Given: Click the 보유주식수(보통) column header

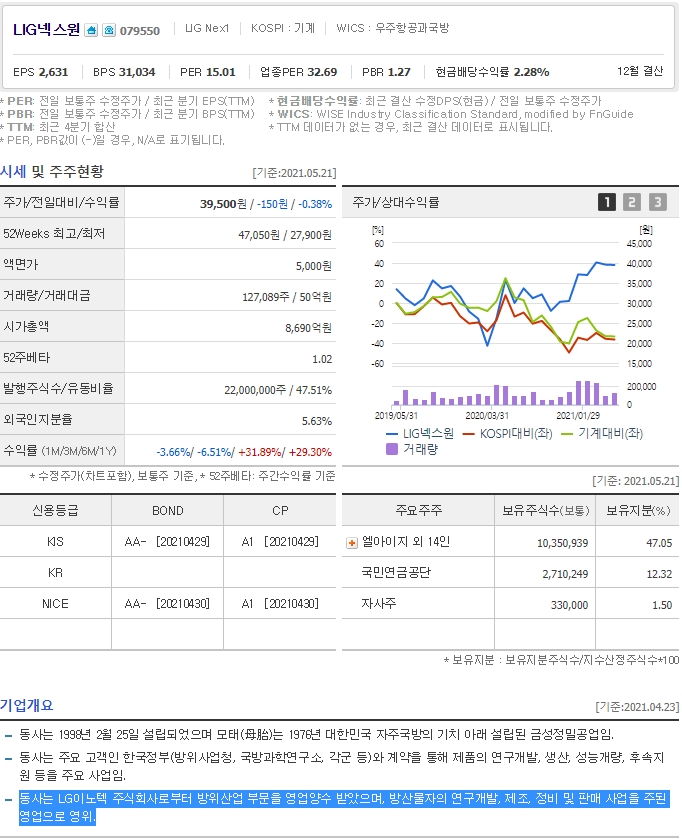Looking at the screenshot, I should tap(545, 510).
